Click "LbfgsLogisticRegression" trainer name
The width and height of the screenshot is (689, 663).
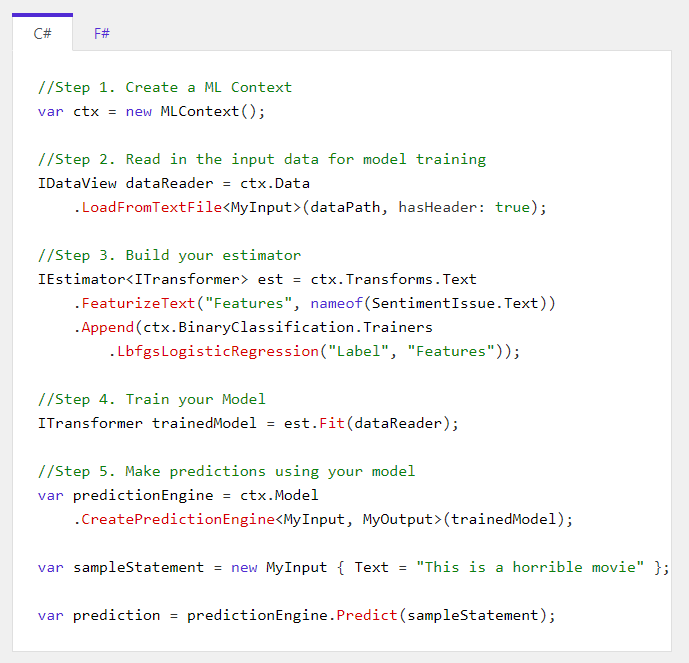point(218,351)
